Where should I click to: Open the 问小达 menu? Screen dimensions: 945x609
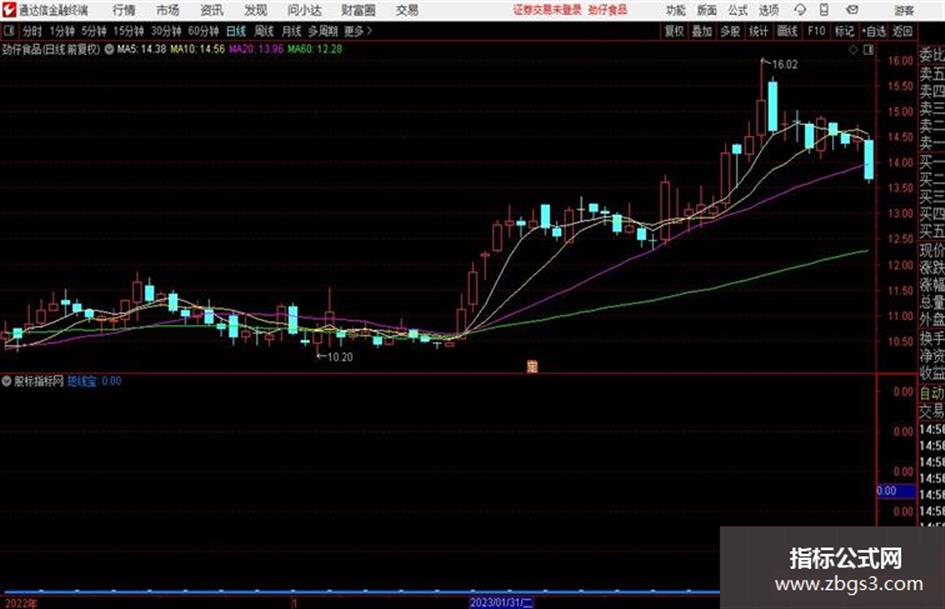point(304,10)
